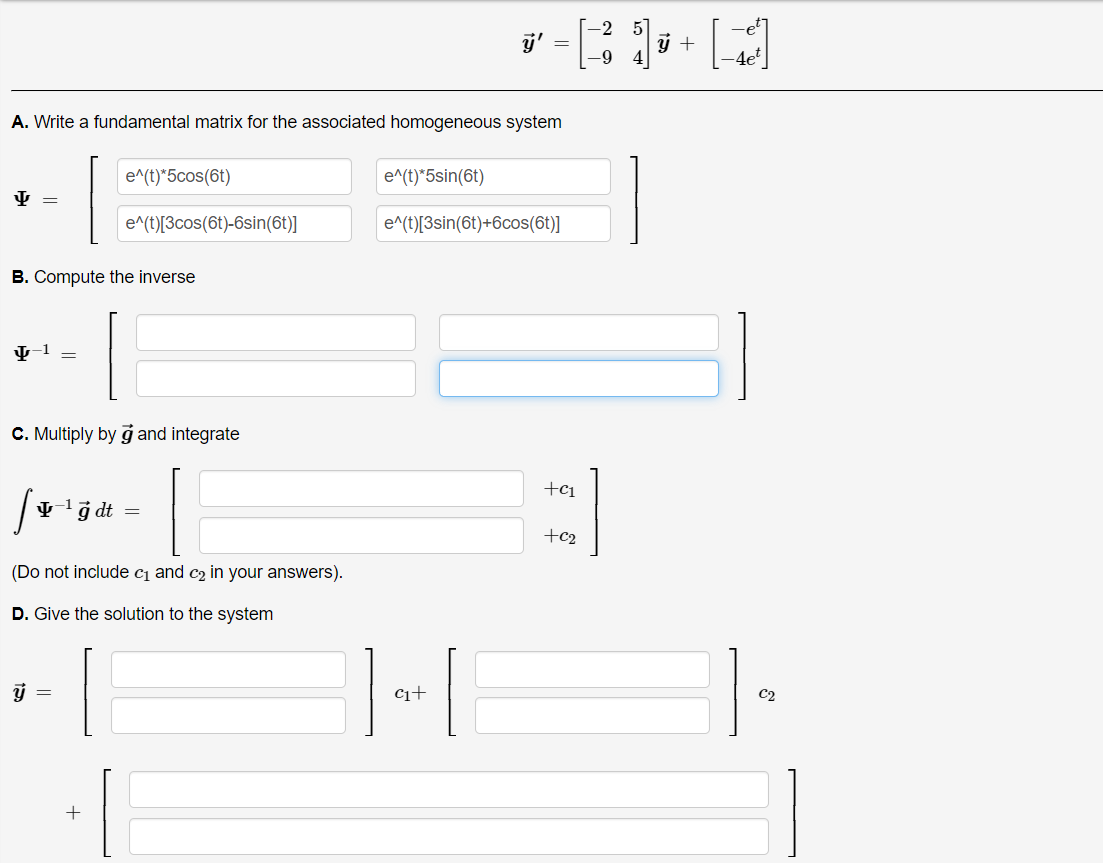Click the top-left inverse matrix entry field
The height and width of the screenshot is (863, 1103).
[276, 333]
